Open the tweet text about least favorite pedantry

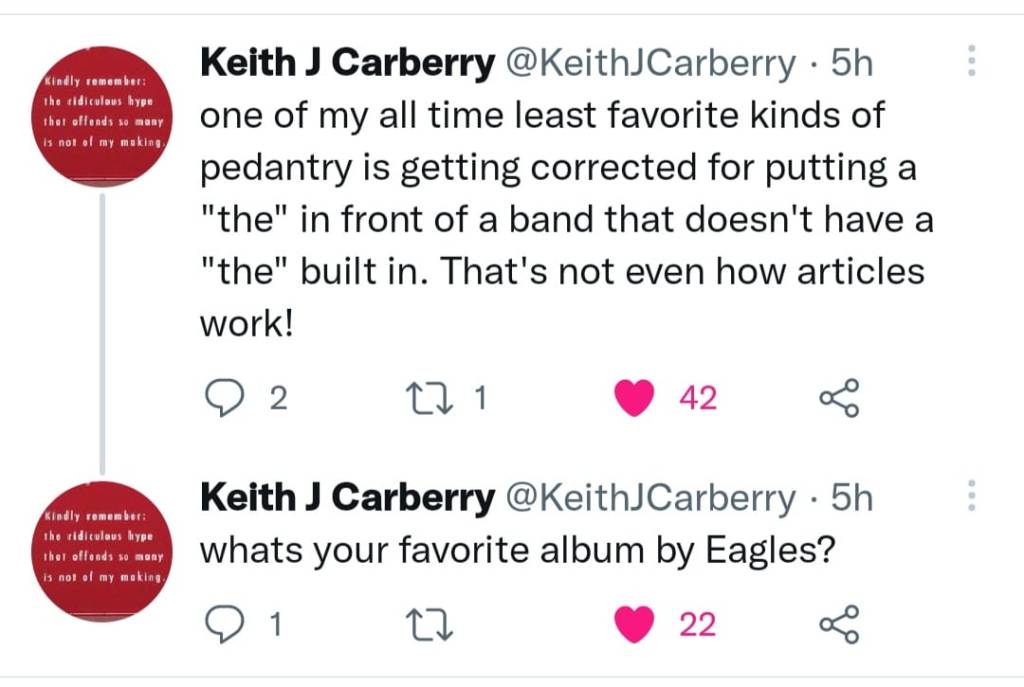[560, 220]
